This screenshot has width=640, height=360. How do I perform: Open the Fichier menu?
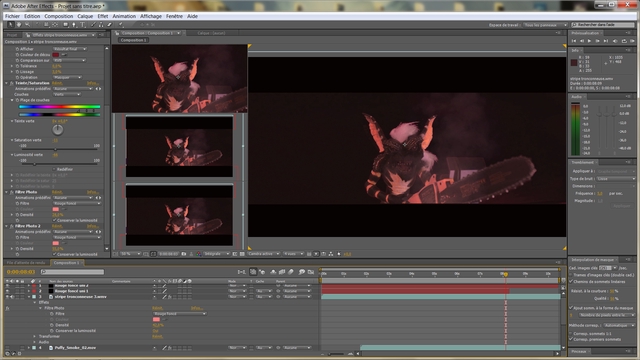coord(12,16)
